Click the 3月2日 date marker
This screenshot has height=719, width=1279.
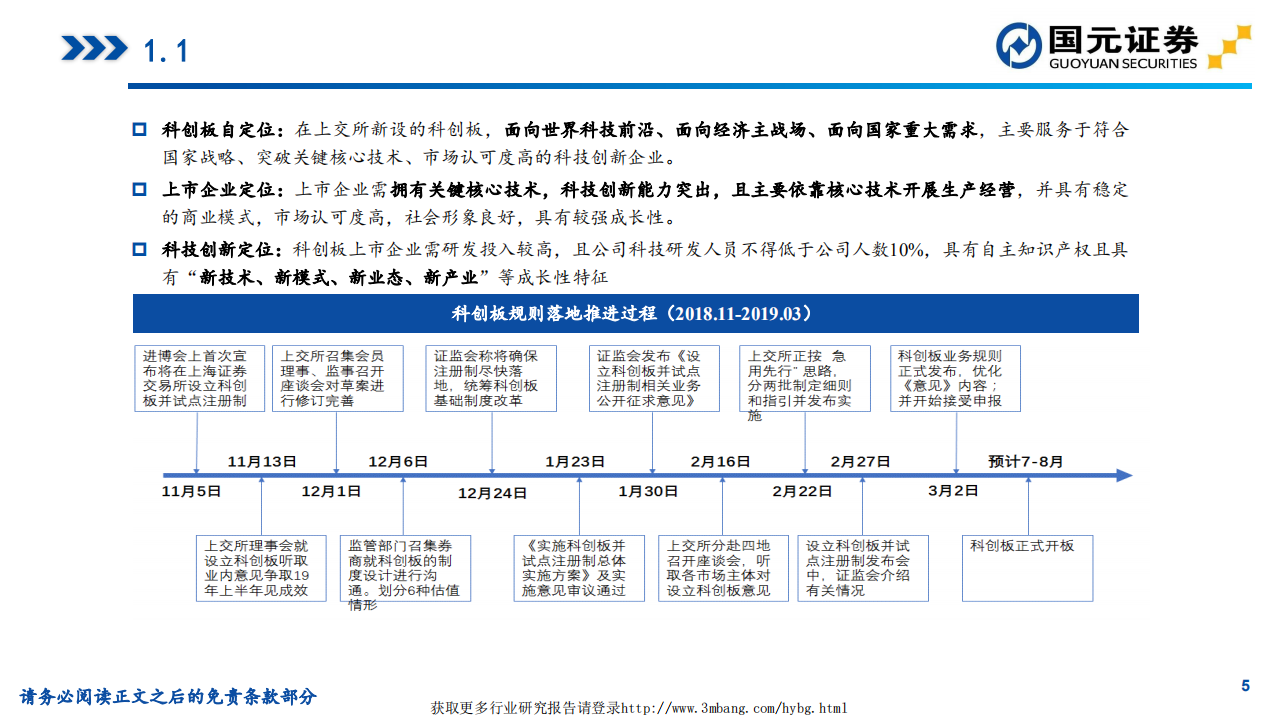(x=953, y=490)
